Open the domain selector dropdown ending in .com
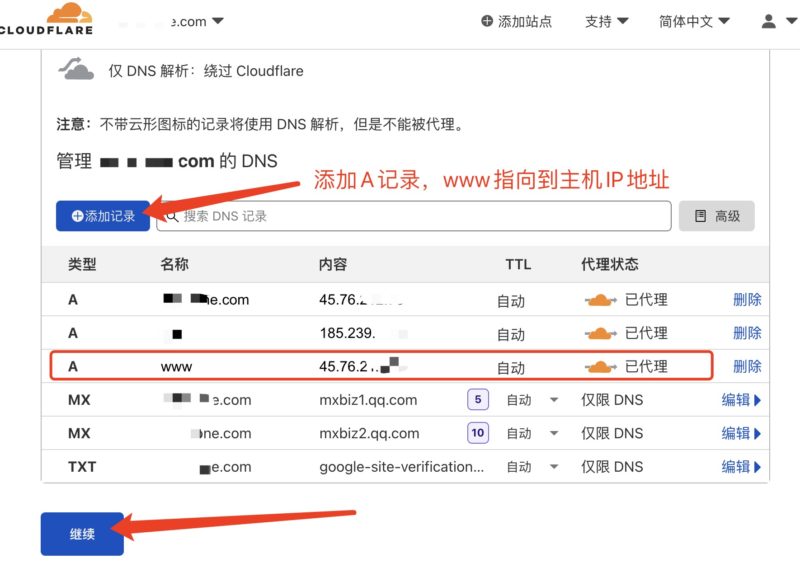800x572 pixels. 197,21
